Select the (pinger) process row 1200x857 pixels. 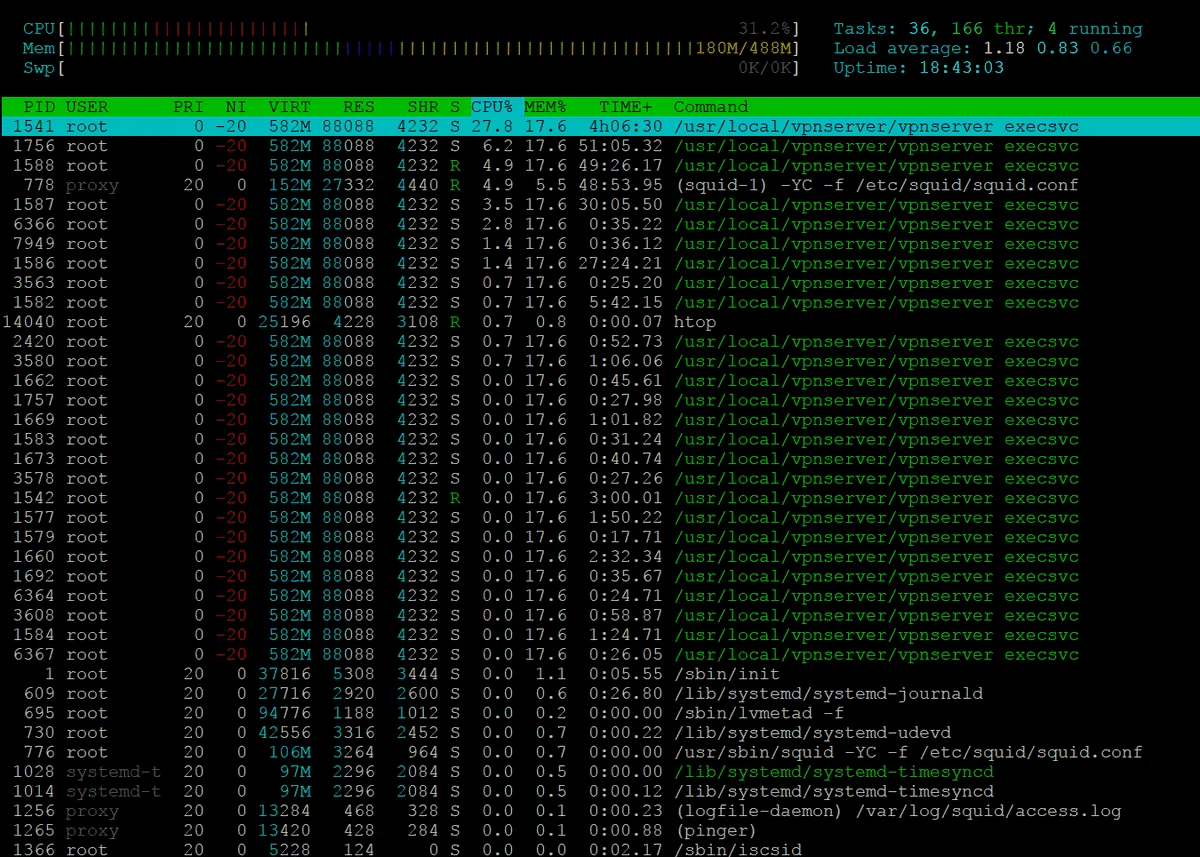(600, 830)
